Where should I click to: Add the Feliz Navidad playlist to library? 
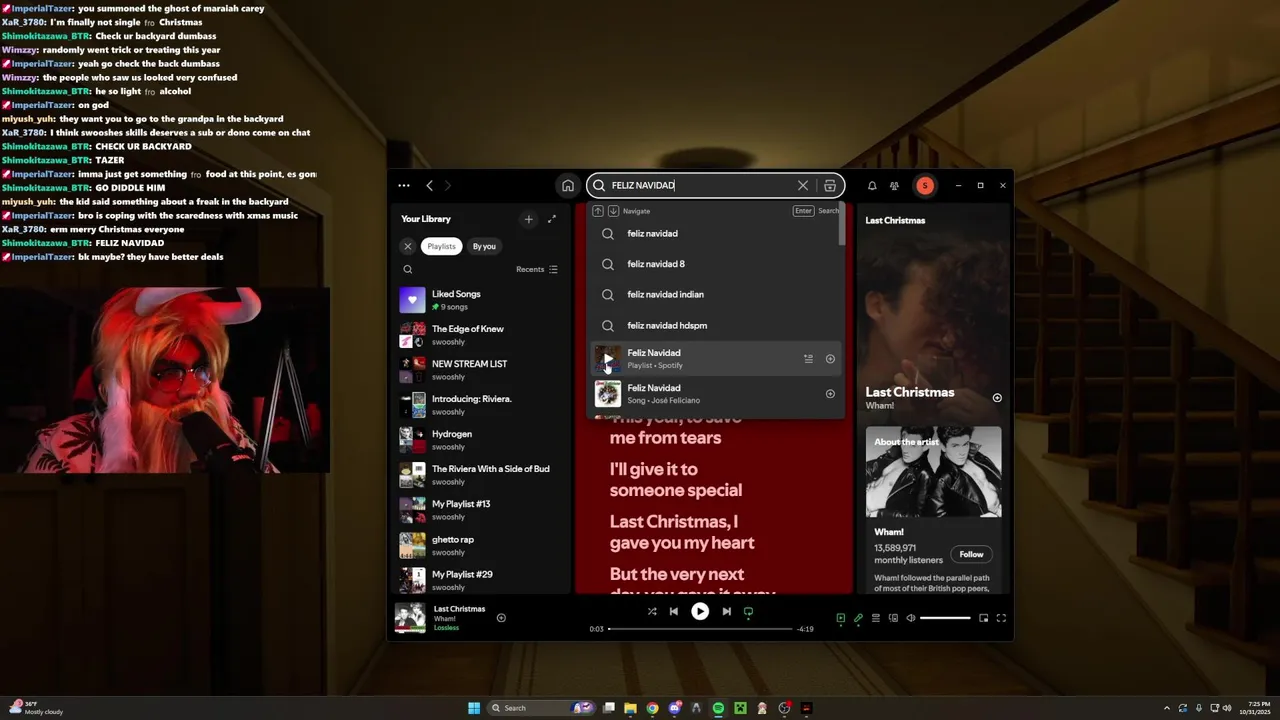tap(830, 359)
